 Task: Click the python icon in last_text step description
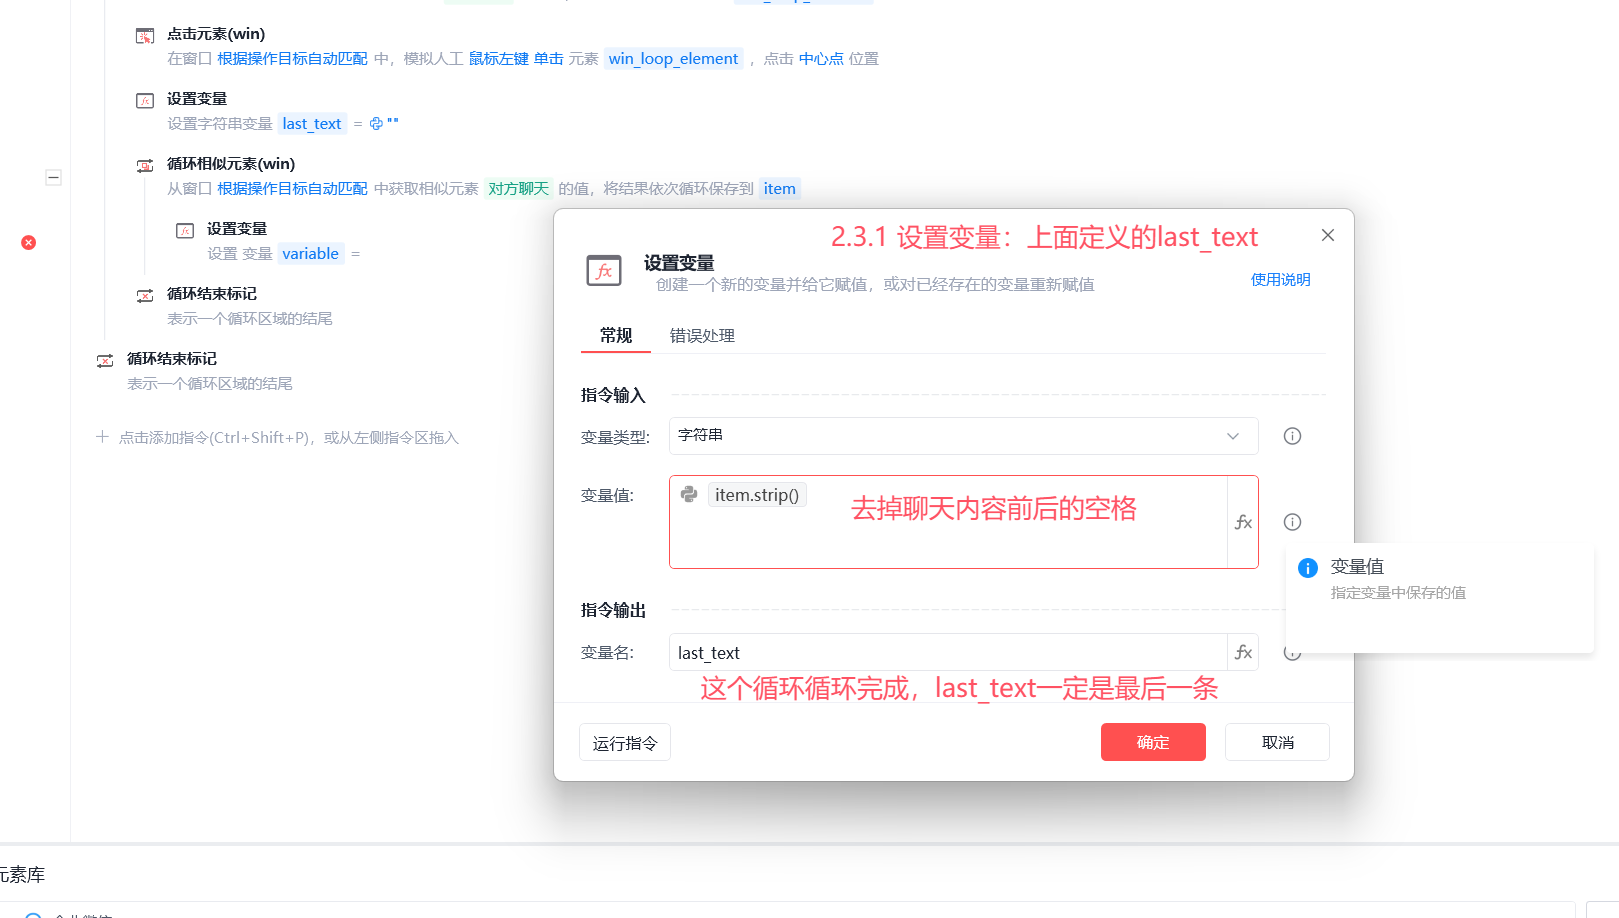pyautogui.click(x=376, y=124)
